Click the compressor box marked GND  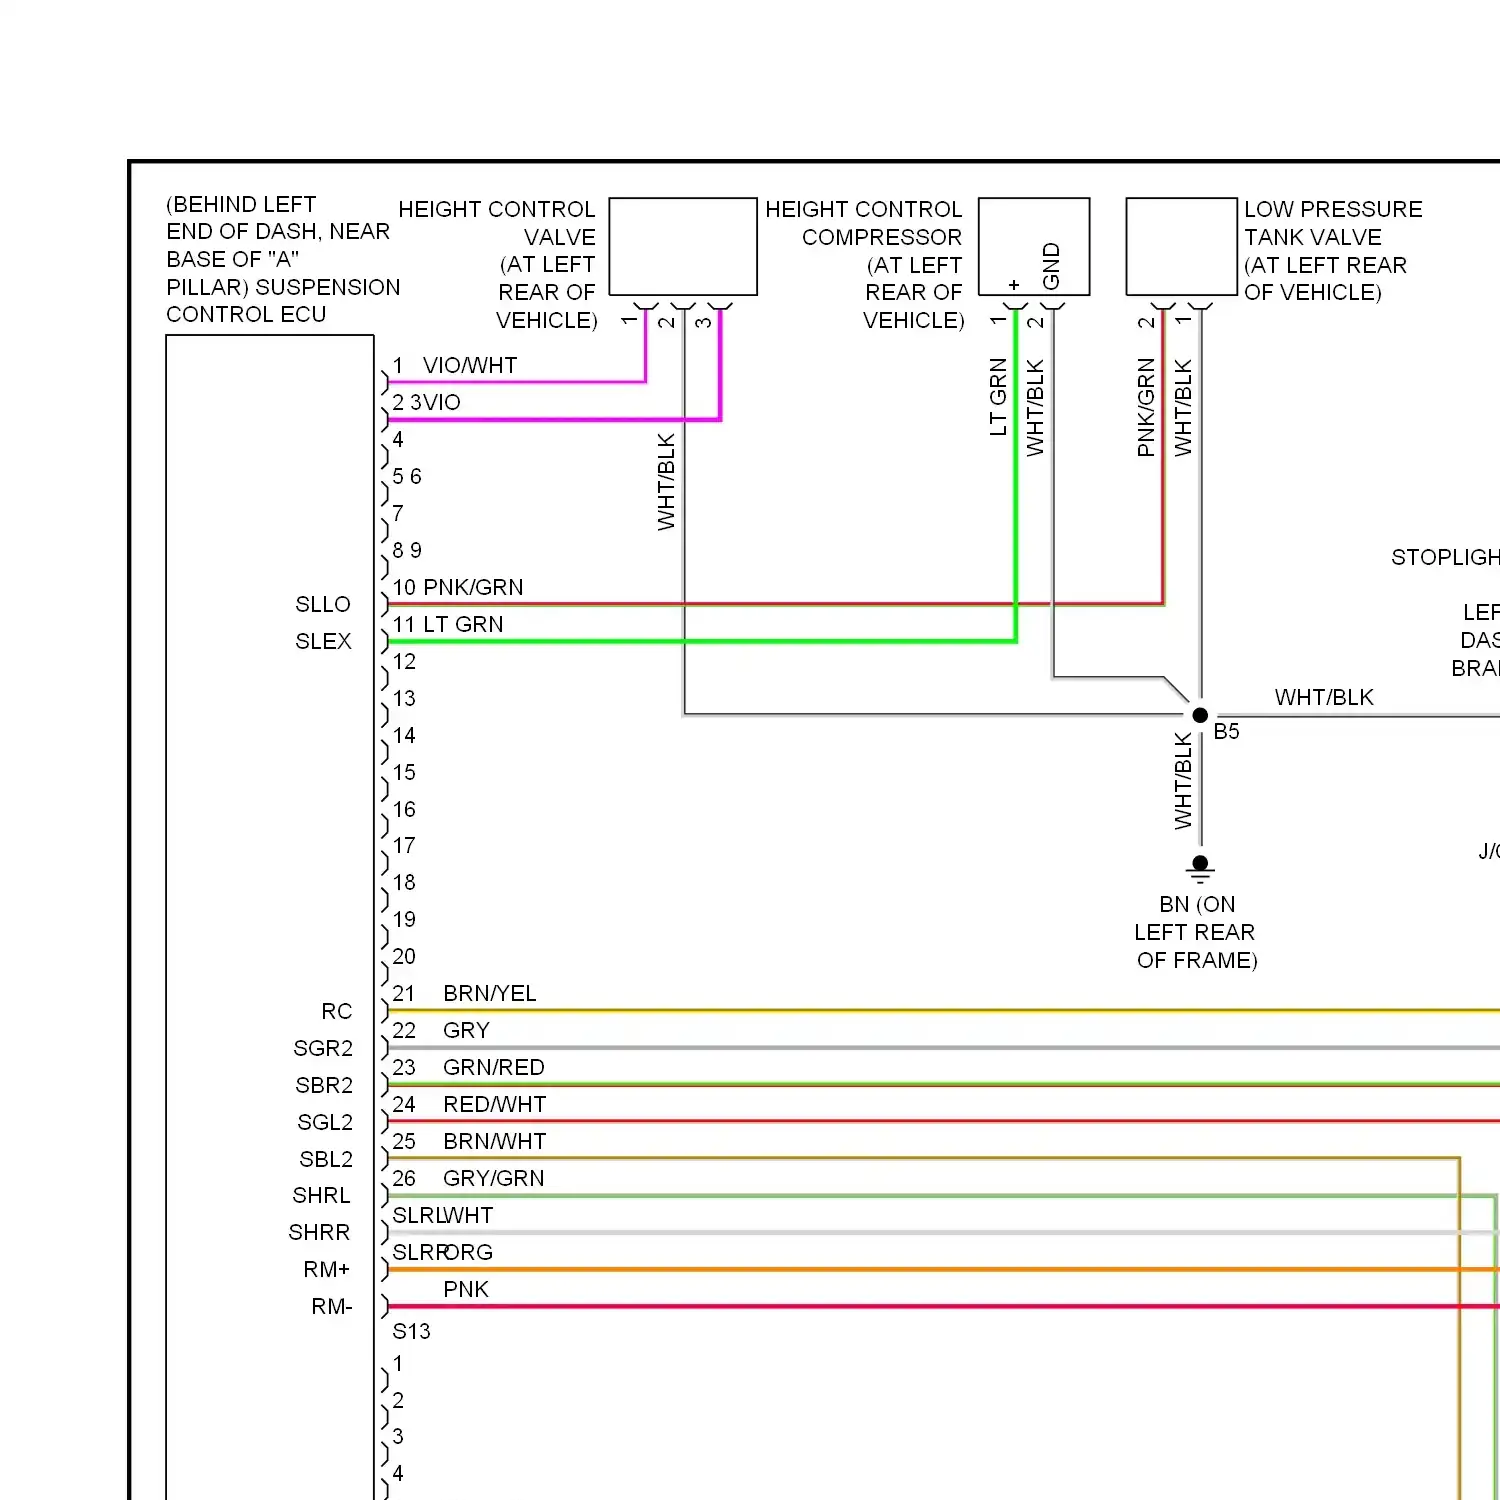click(x=1034, y=247)
